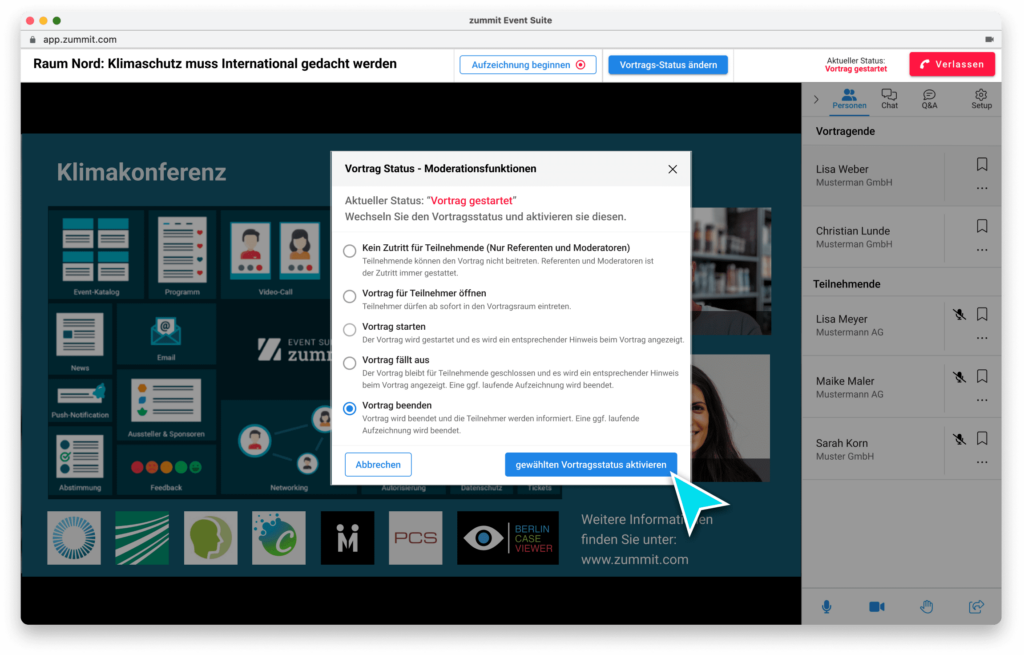Bookmark Sarah Korn with bookmark icon
The image size is (1024, 655).
click(982, 438)
